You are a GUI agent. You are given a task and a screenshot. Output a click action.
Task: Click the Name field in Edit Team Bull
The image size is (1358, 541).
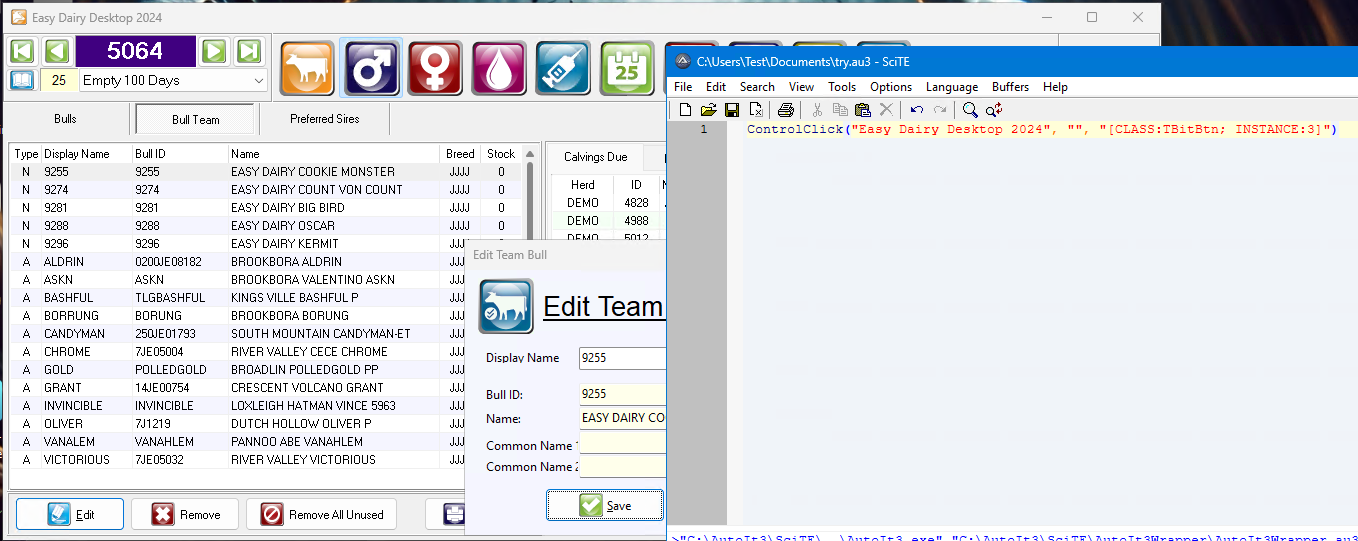(x=622, y=418)
